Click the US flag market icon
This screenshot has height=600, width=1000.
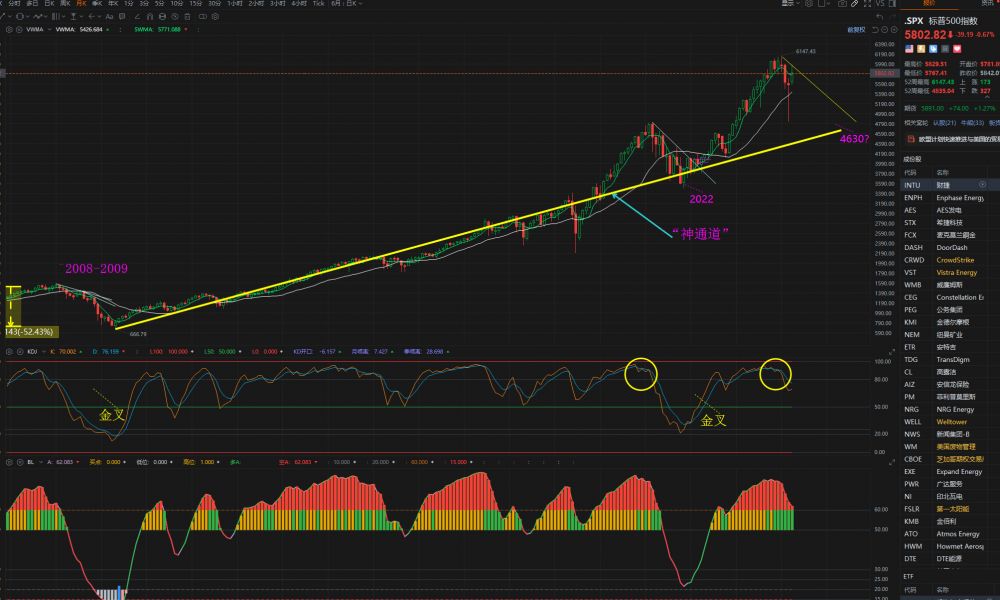click(x=909, y=48)
